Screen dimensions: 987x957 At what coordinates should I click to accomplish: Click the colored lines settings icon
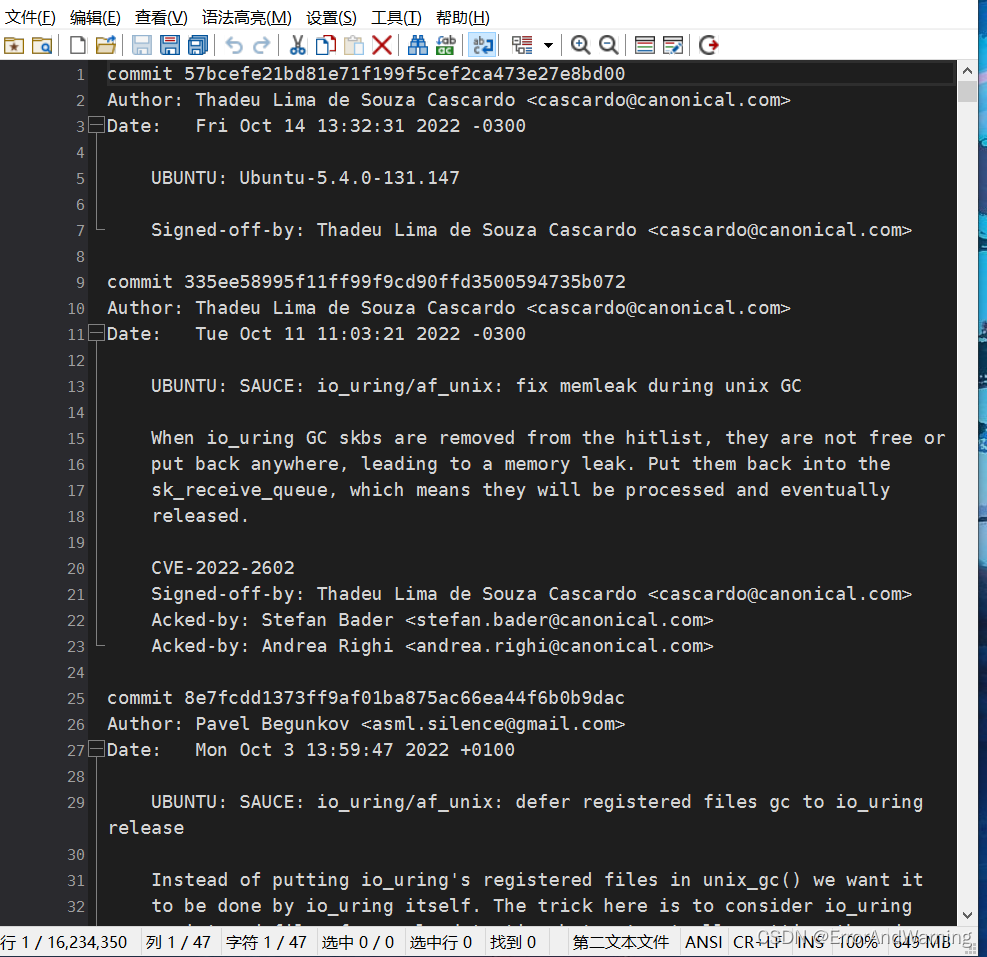645,45
